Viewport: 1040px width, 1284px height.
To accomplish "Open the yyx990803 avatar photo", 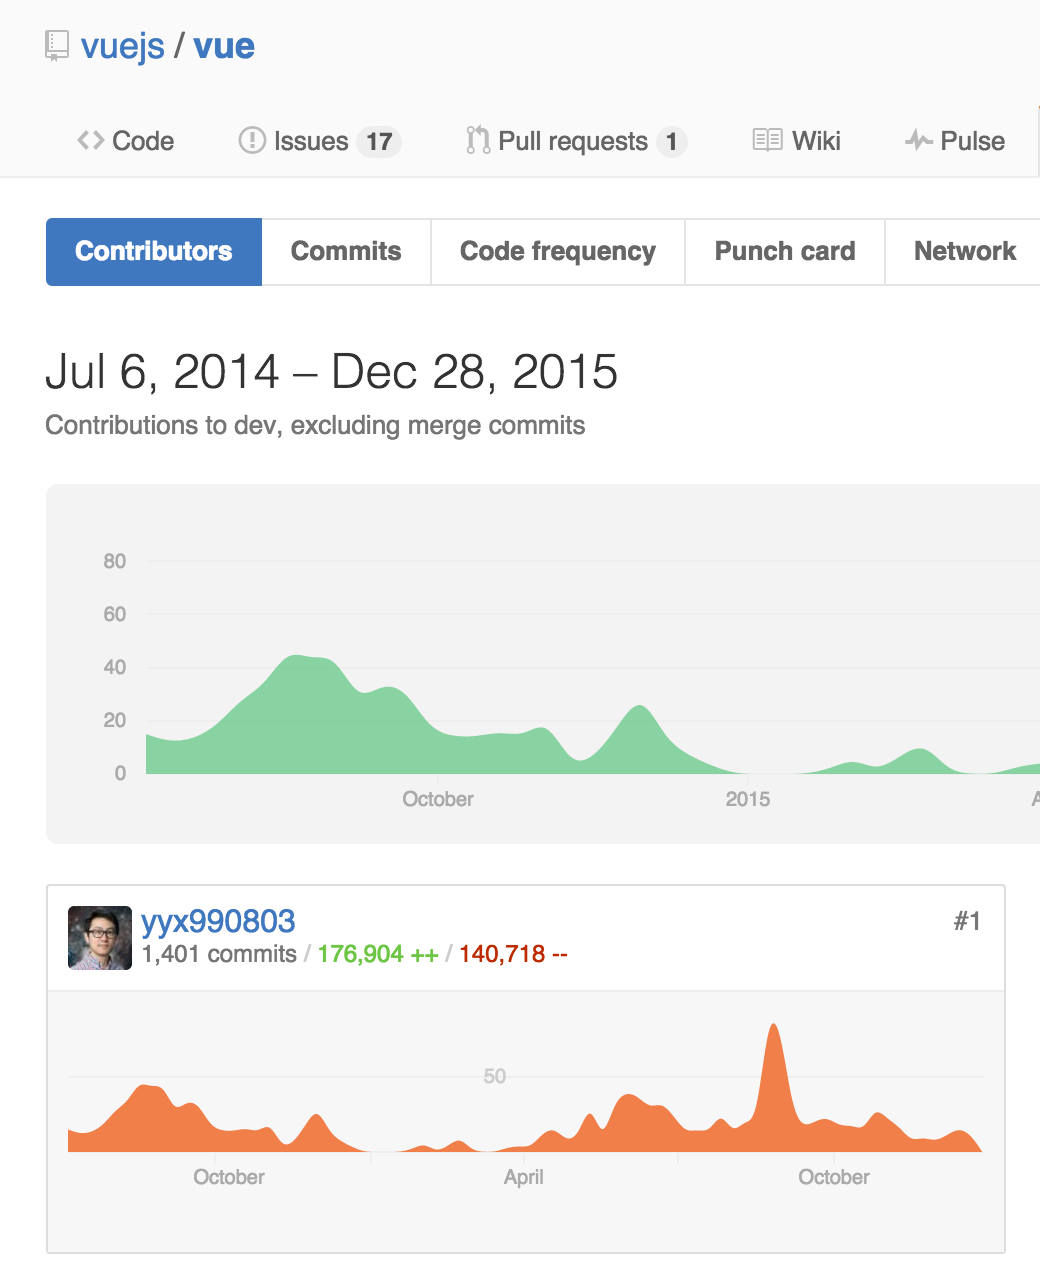I will click(x=99, y=938).
